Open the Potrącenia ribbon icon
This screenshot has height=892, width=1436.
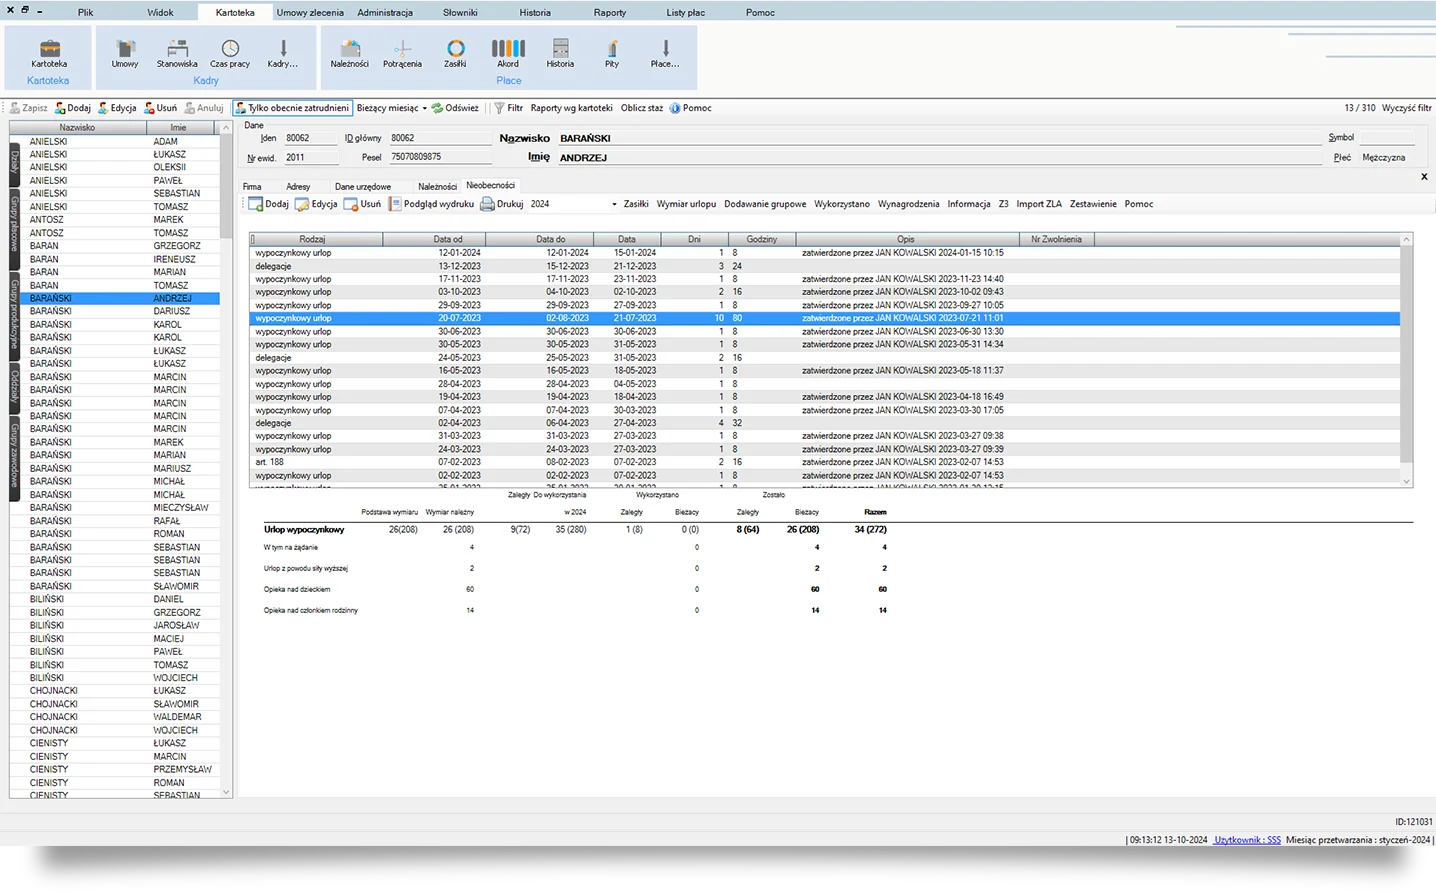[402, 53]
